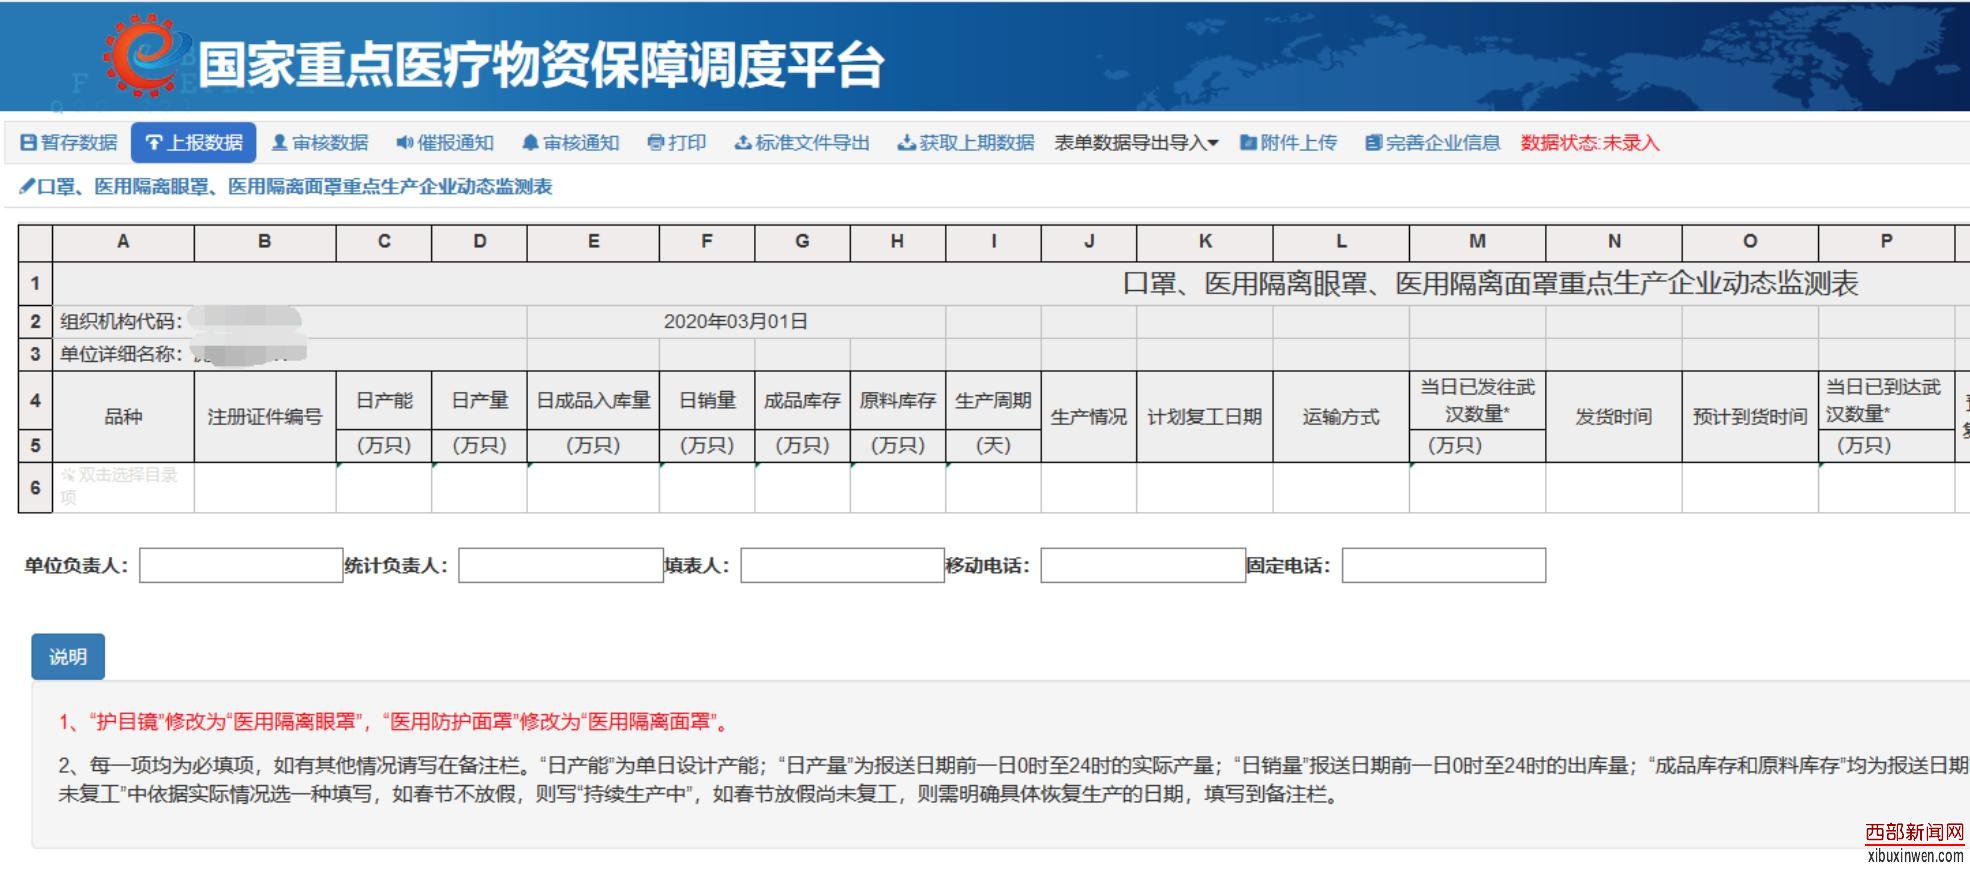Click the 审核数据 person icon
This screenshot has height=870, width=1970.
point(280,143)
